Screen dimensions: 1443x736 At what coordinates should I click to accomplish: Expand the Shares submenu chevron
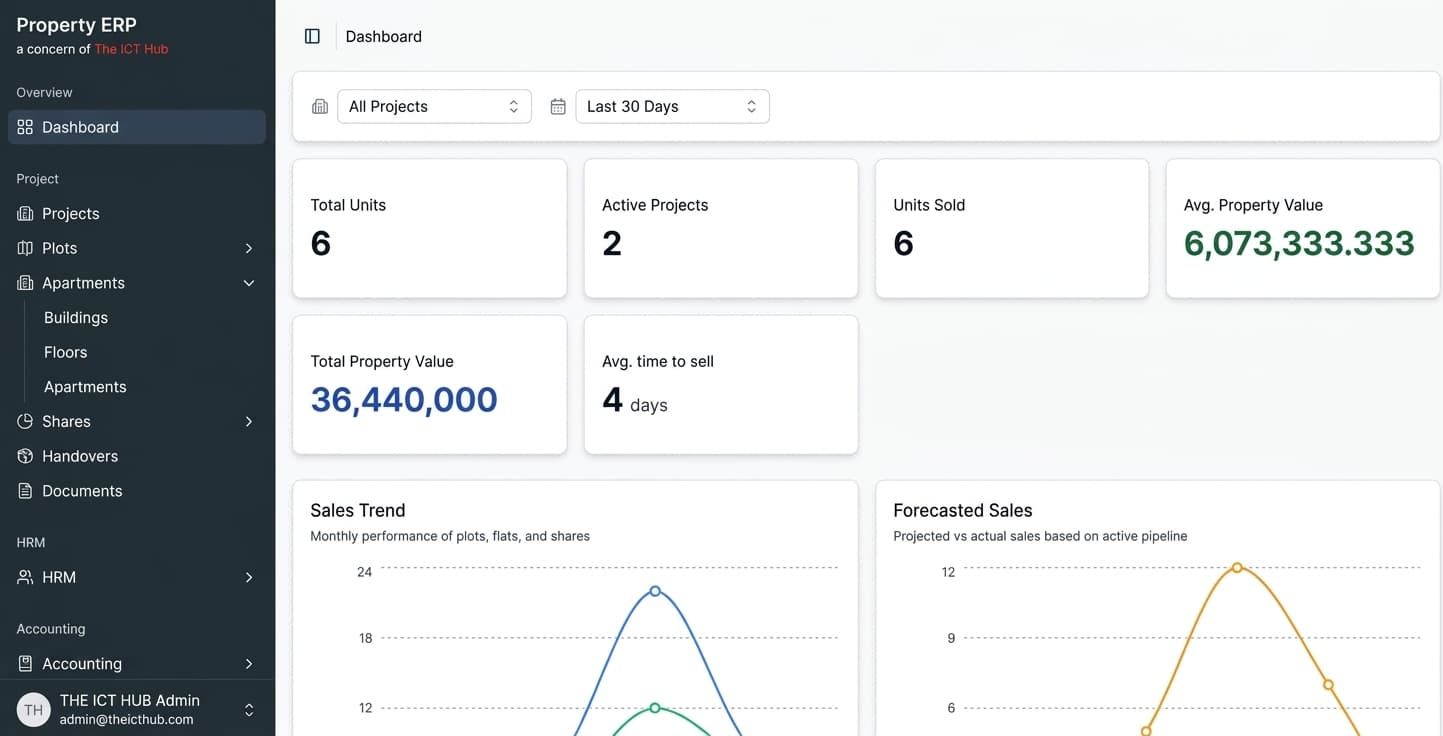pyautogui.click(x=249, y=421)
